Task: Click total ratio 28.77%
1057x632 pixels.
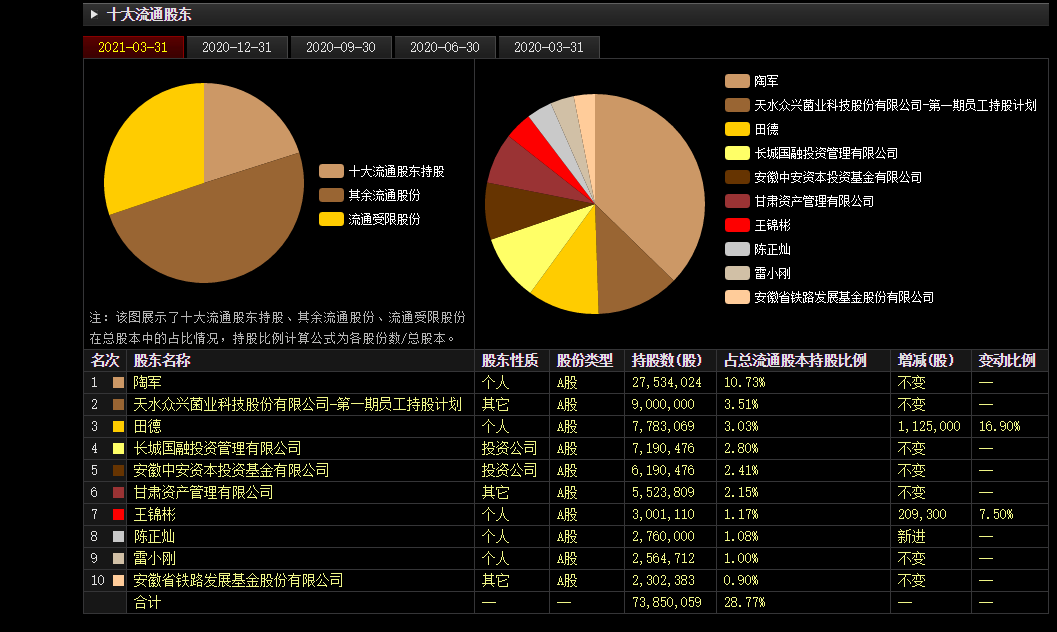Action: pos(744,602)
